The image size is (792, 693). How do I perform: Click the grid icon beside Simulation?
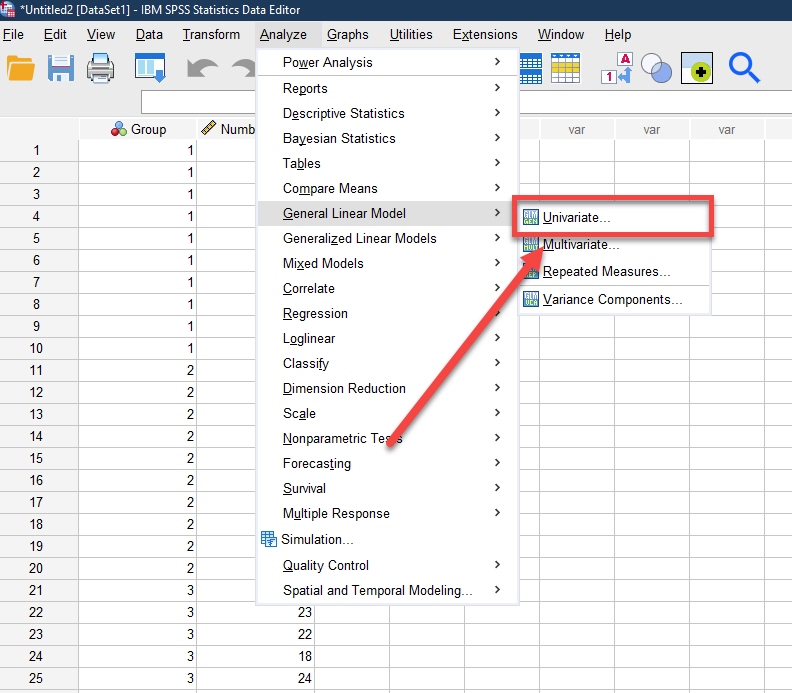[x=269, y=539]
